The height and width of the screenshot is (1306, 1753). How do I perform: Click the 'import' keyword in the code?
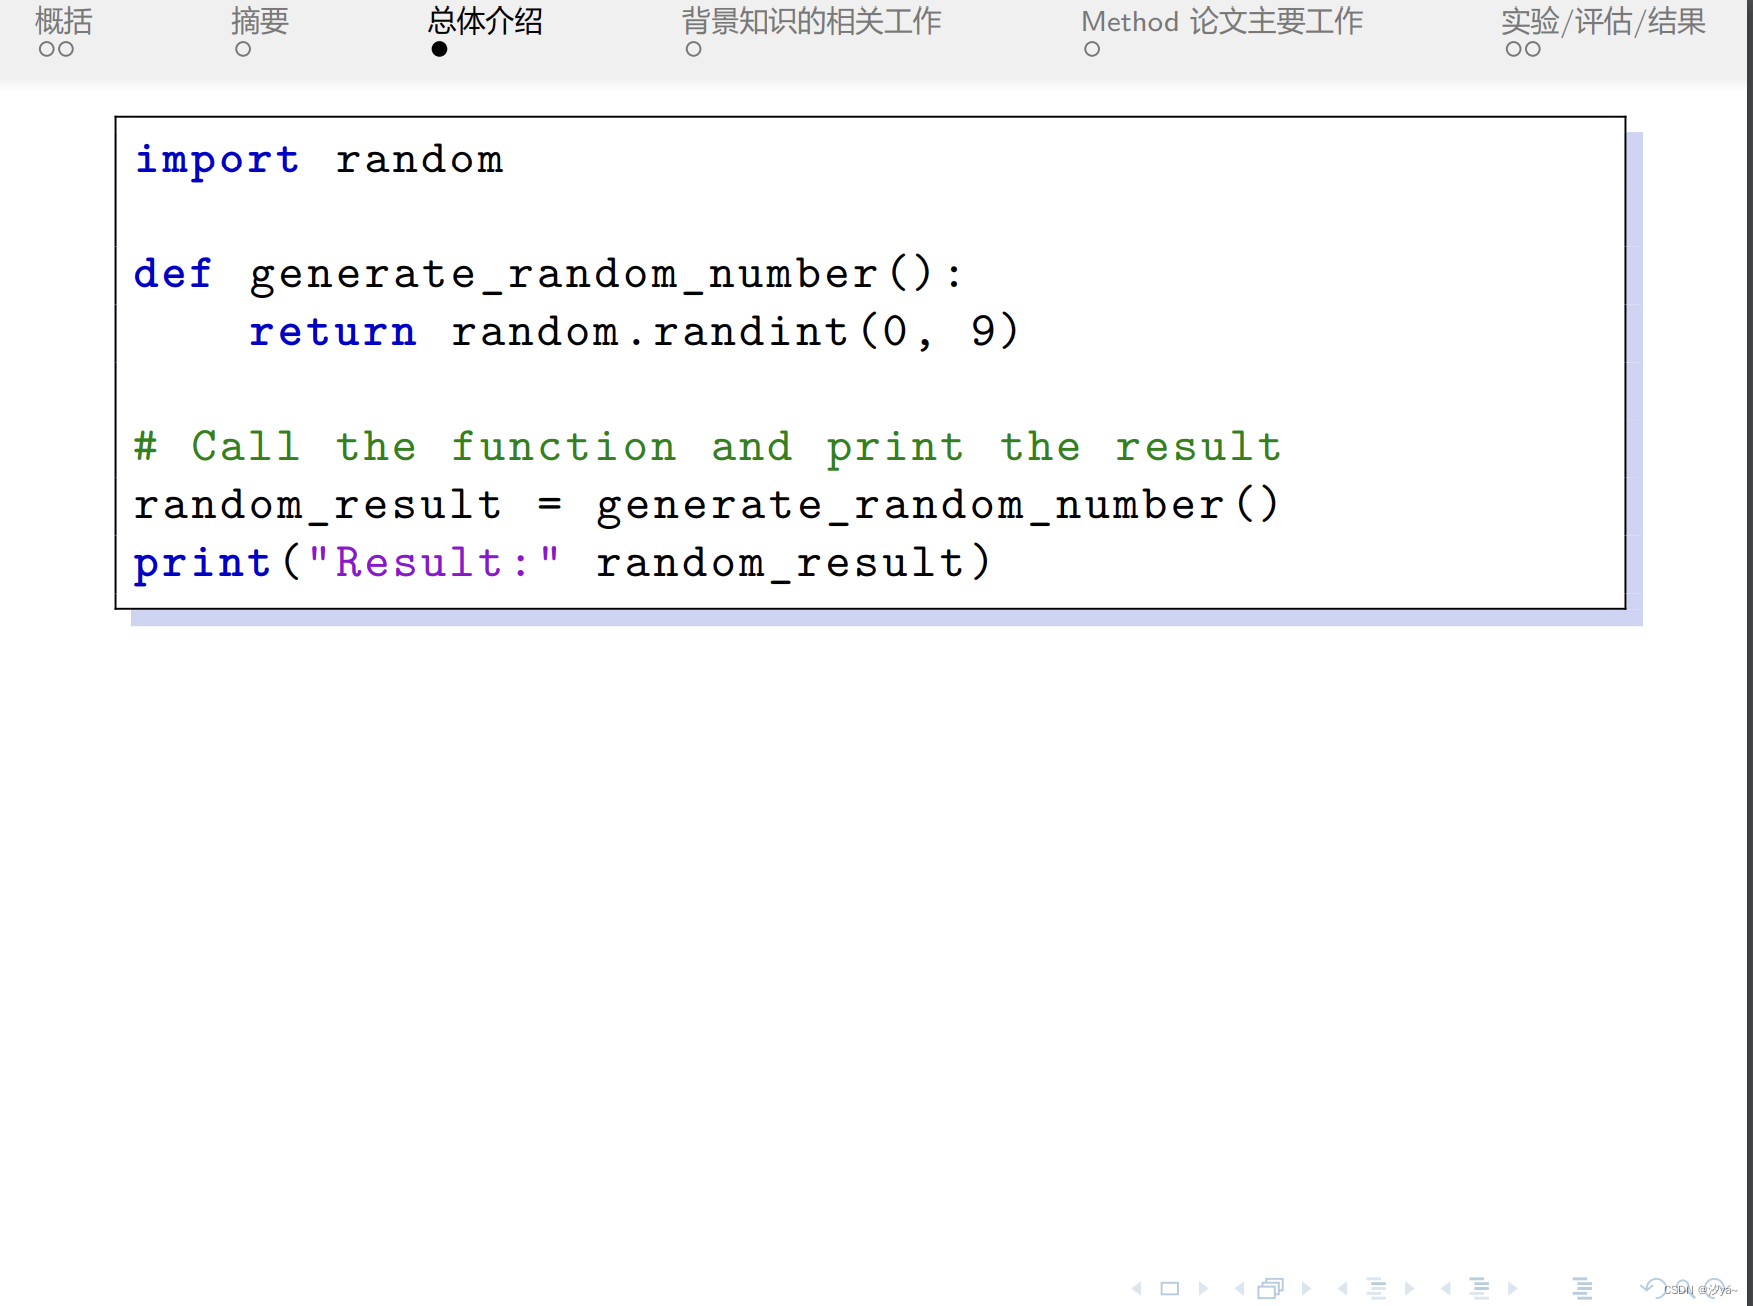[x=217, y=160]
